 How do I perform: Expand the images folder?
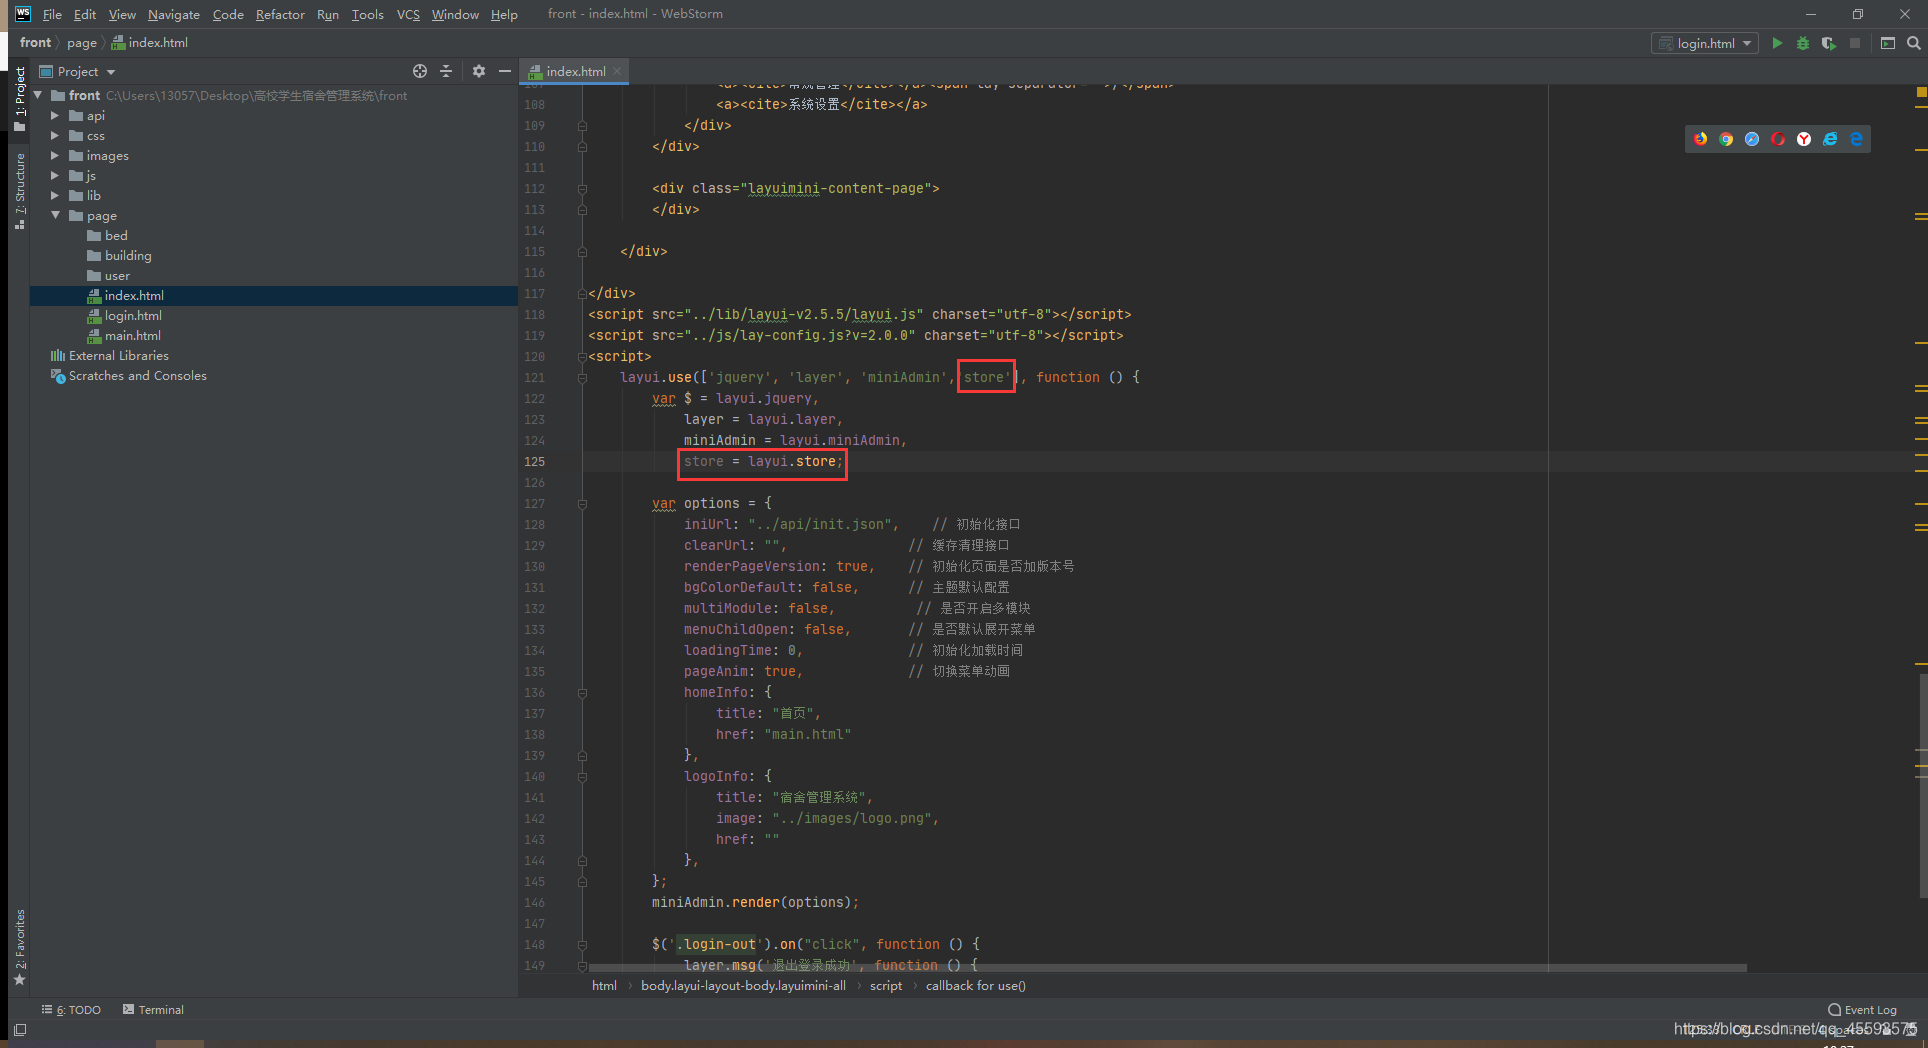(x=55, y=156)
